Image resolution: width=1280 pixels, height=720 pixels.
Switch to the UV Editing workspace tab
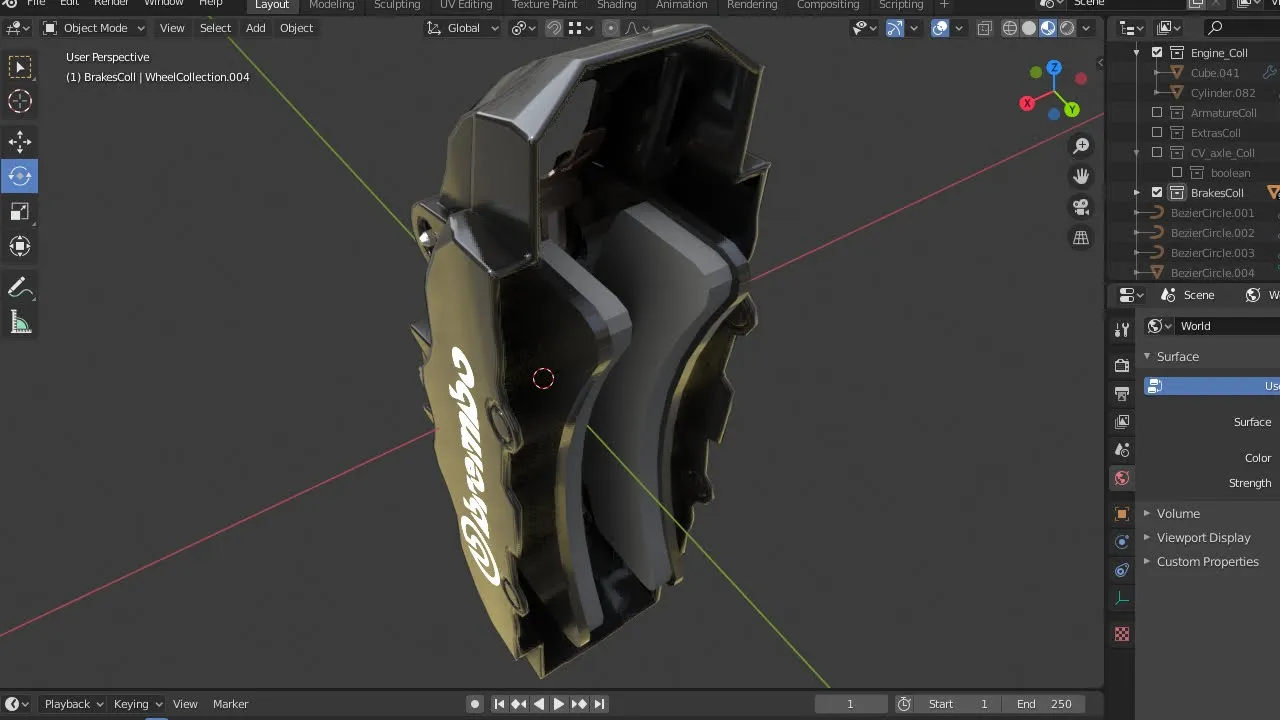466,5
